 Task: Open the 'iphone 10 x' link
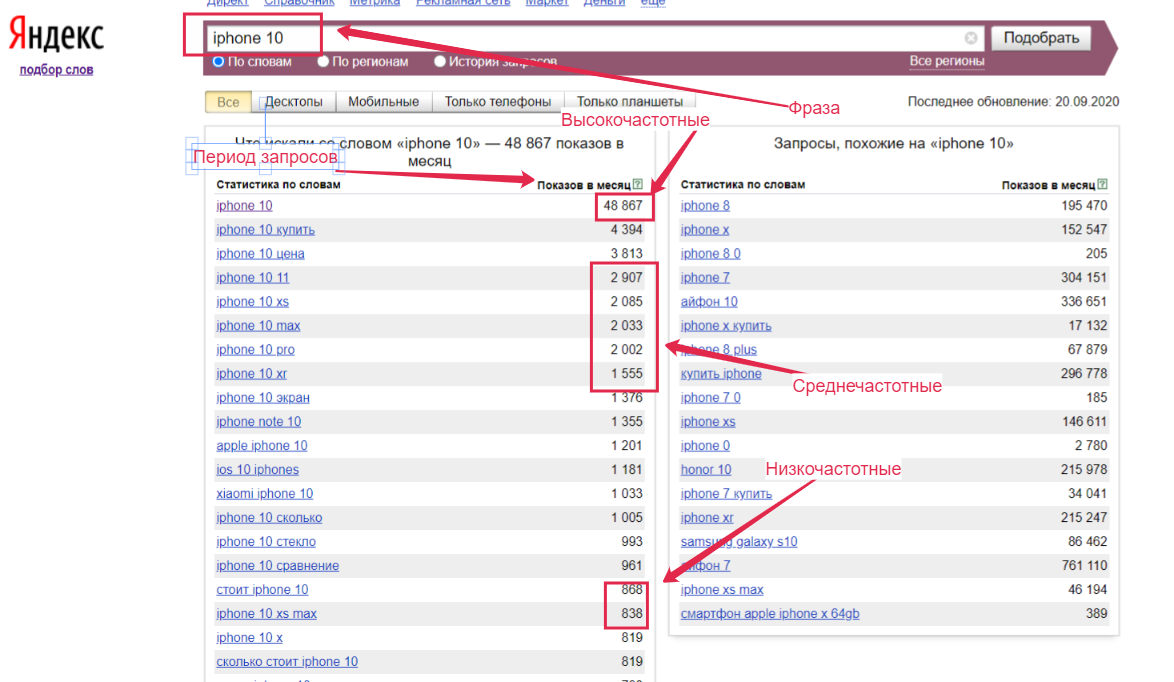click(x=249, y=637)
